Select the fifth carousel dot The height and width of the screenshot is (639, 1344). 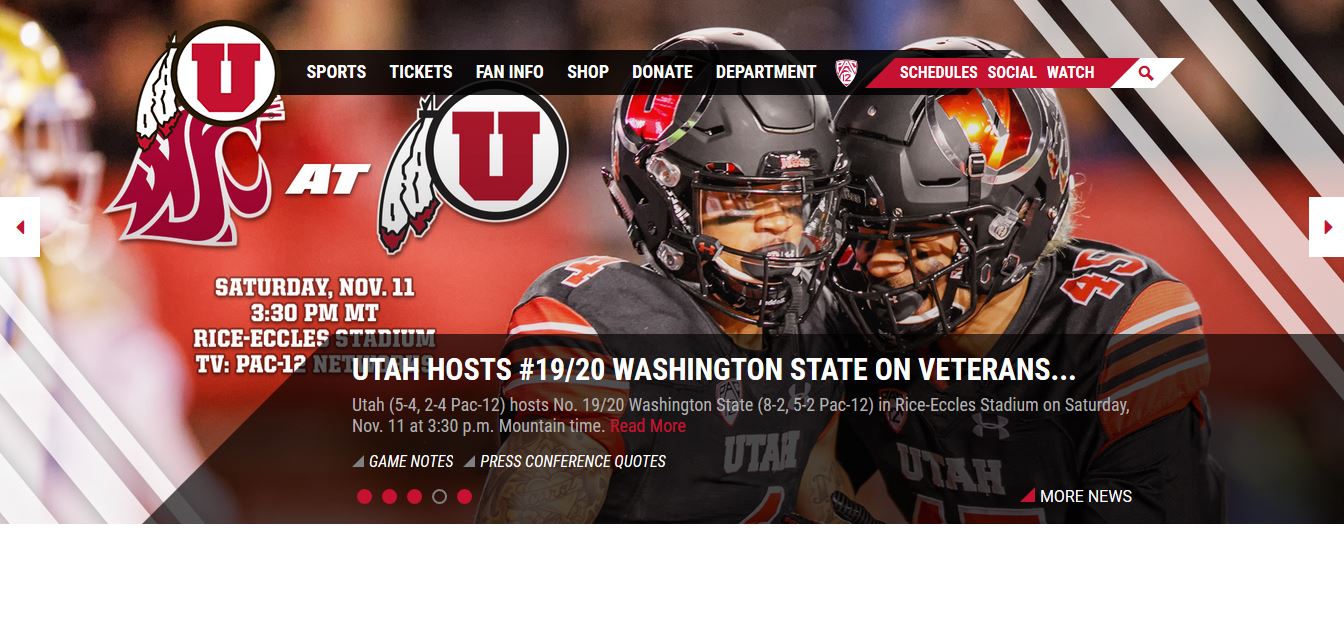coord(464,496)
